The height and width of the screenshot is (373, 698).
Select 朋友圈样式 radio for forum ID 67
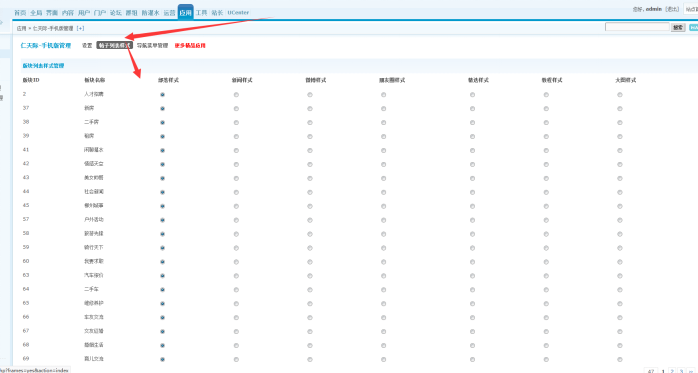coord(383,331)
